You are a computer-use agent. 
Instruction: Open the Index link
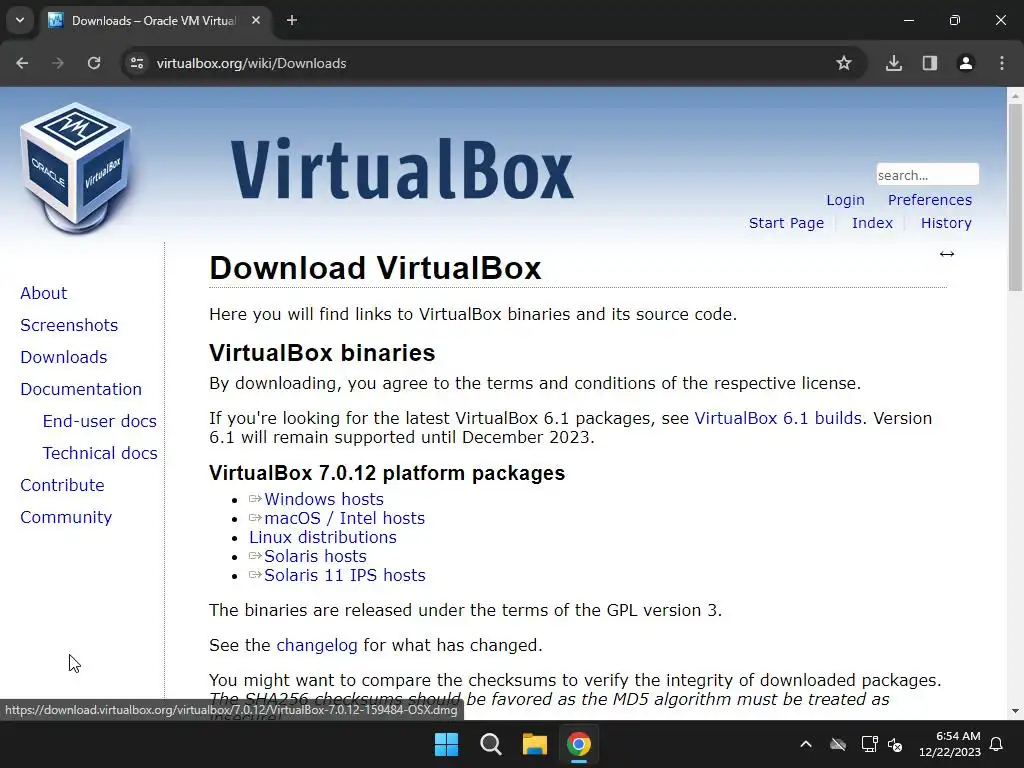872,223
